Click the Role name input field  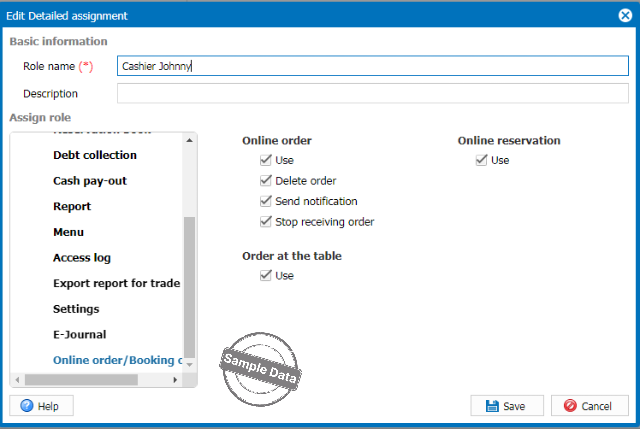click(x=370, y=66)
